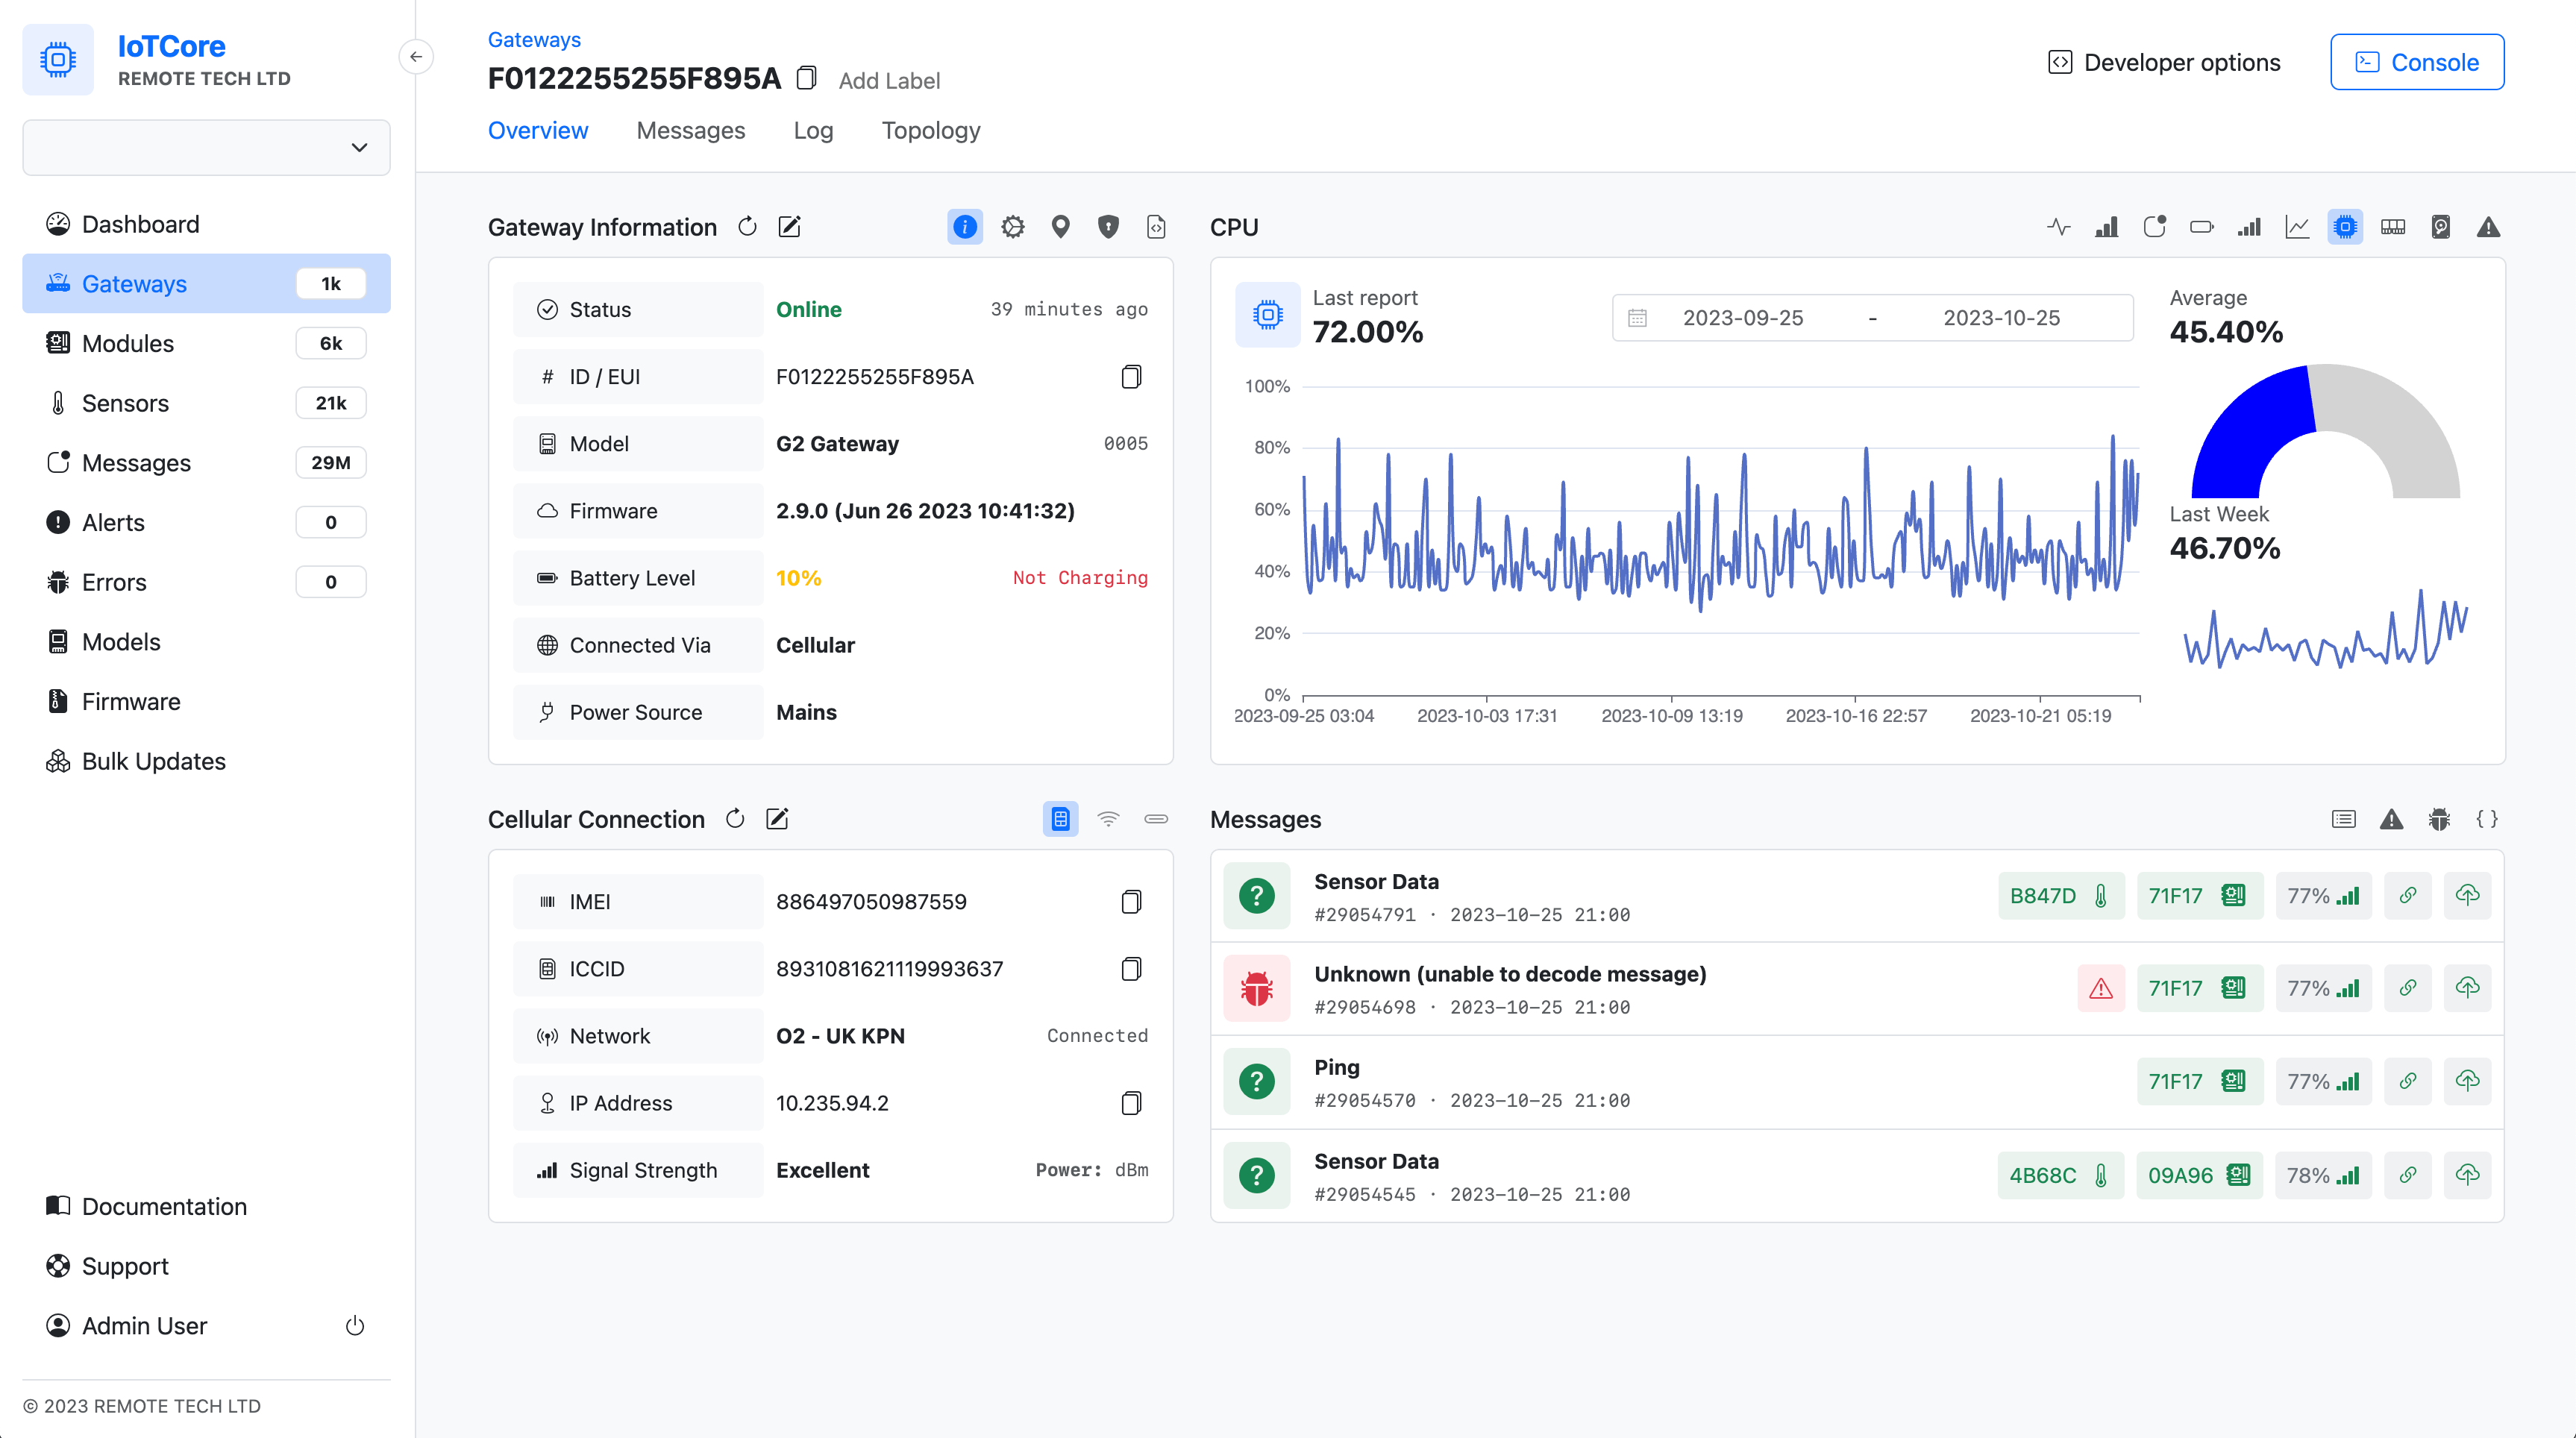The width and height of the screenshot is (2576, 1438).
Task: Collapse the sidebar with the arrow button
Action: coord(416,57)
